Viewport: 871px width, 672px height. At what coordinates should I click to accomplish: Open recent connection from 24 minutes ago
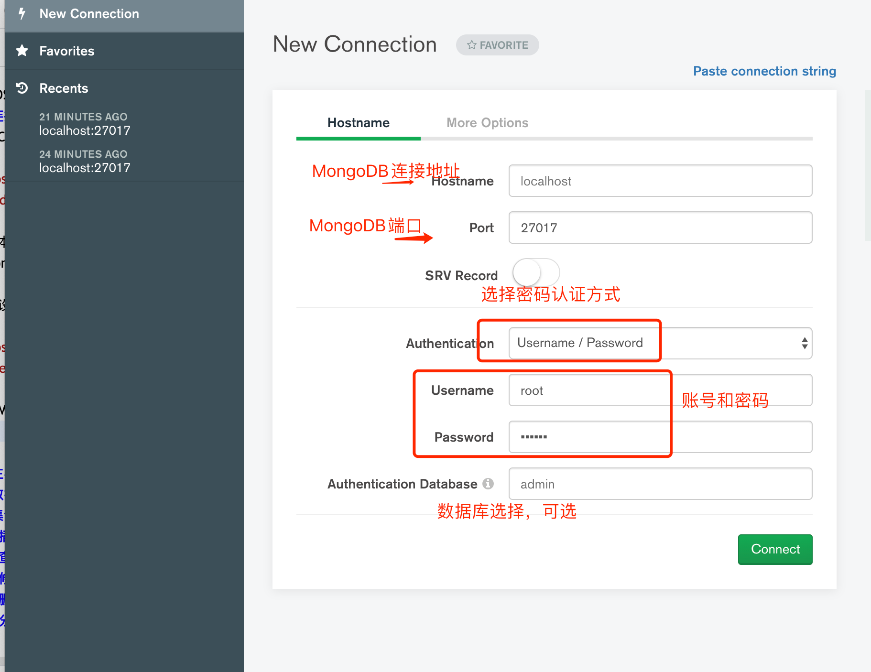pyautogui.click(x=84, y=162)
